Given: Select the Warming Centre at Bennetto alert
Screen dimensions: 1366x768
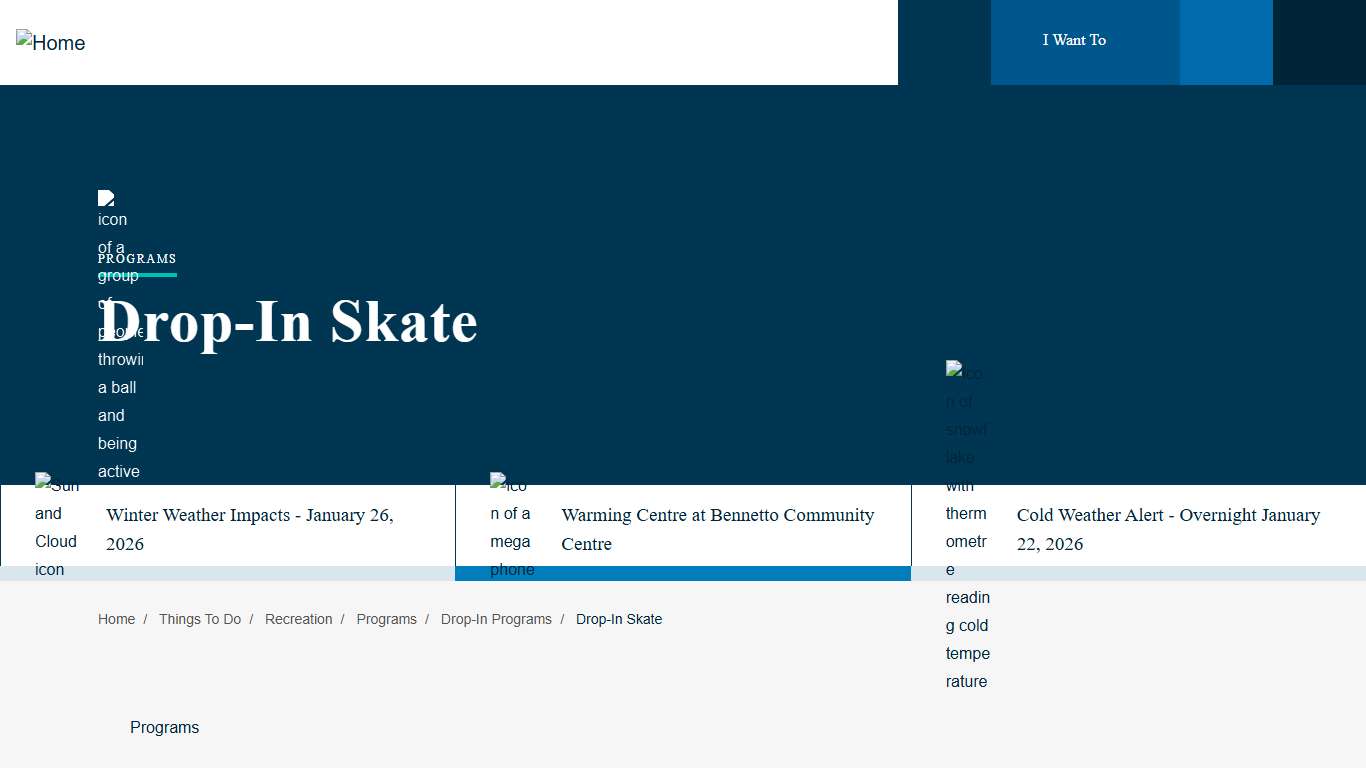Looking at the screenshot, I should (717, 529).
